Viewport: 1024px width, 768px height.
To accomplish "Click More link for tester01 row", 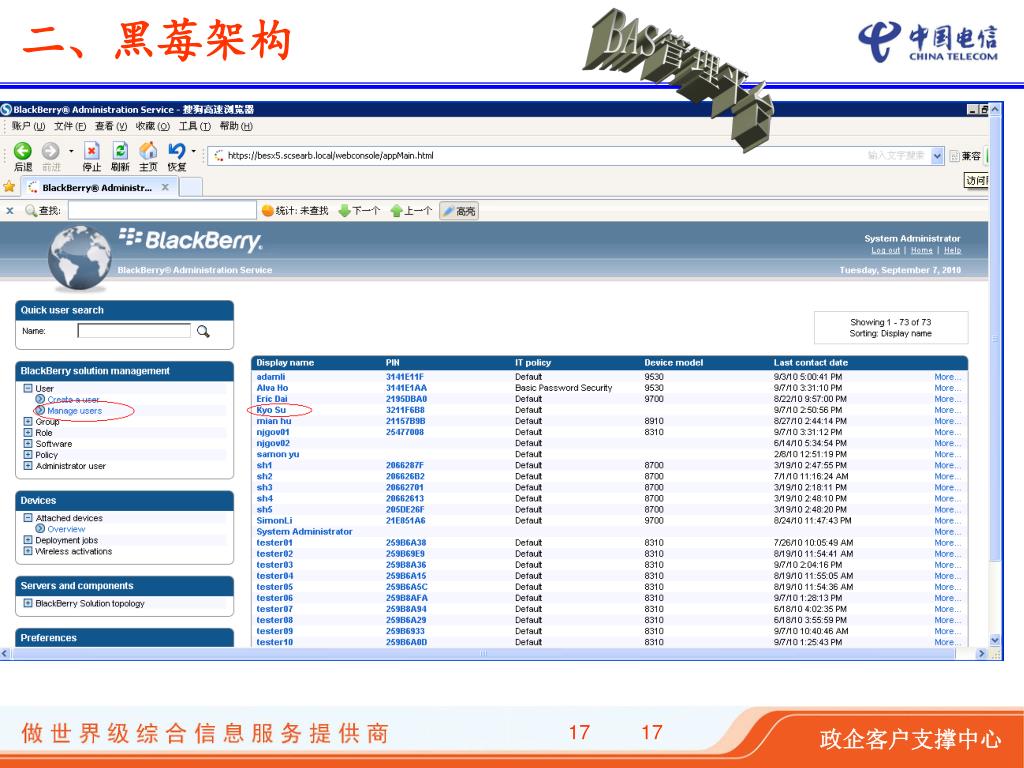I will (x=947, y=543).
